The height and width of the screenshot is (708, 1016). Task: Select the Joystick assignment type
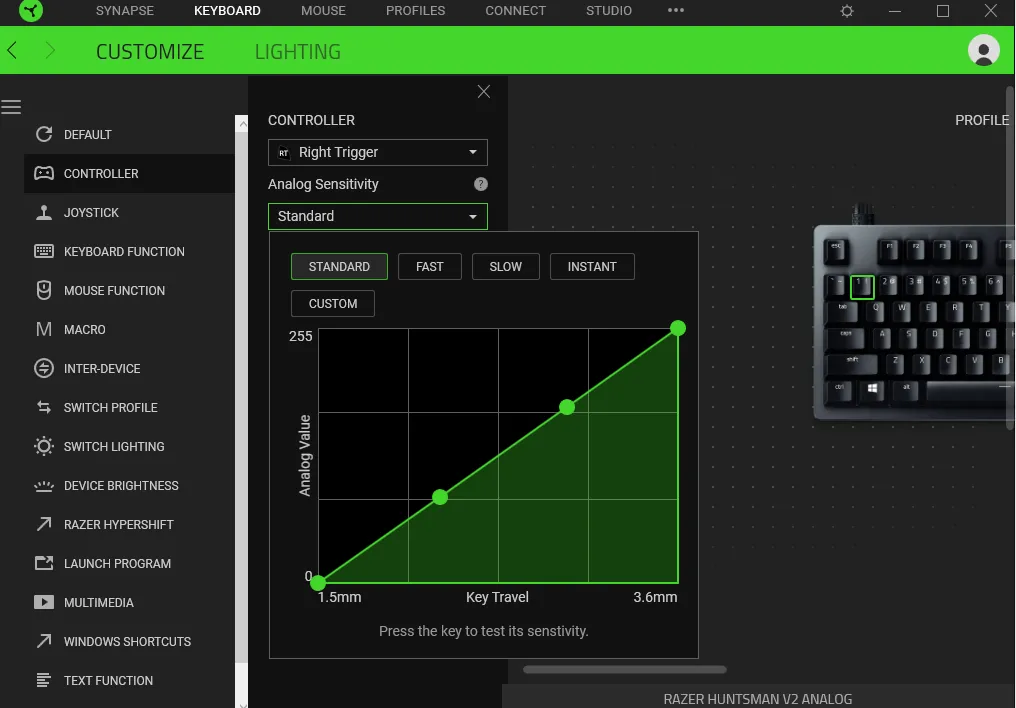coord(89,212)
